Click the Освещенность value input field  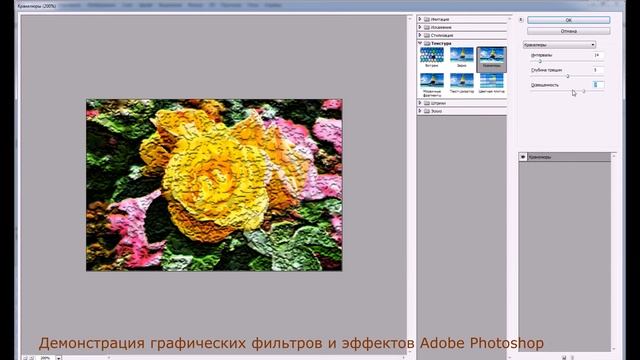pyautogui.click(x=598, y=85)
